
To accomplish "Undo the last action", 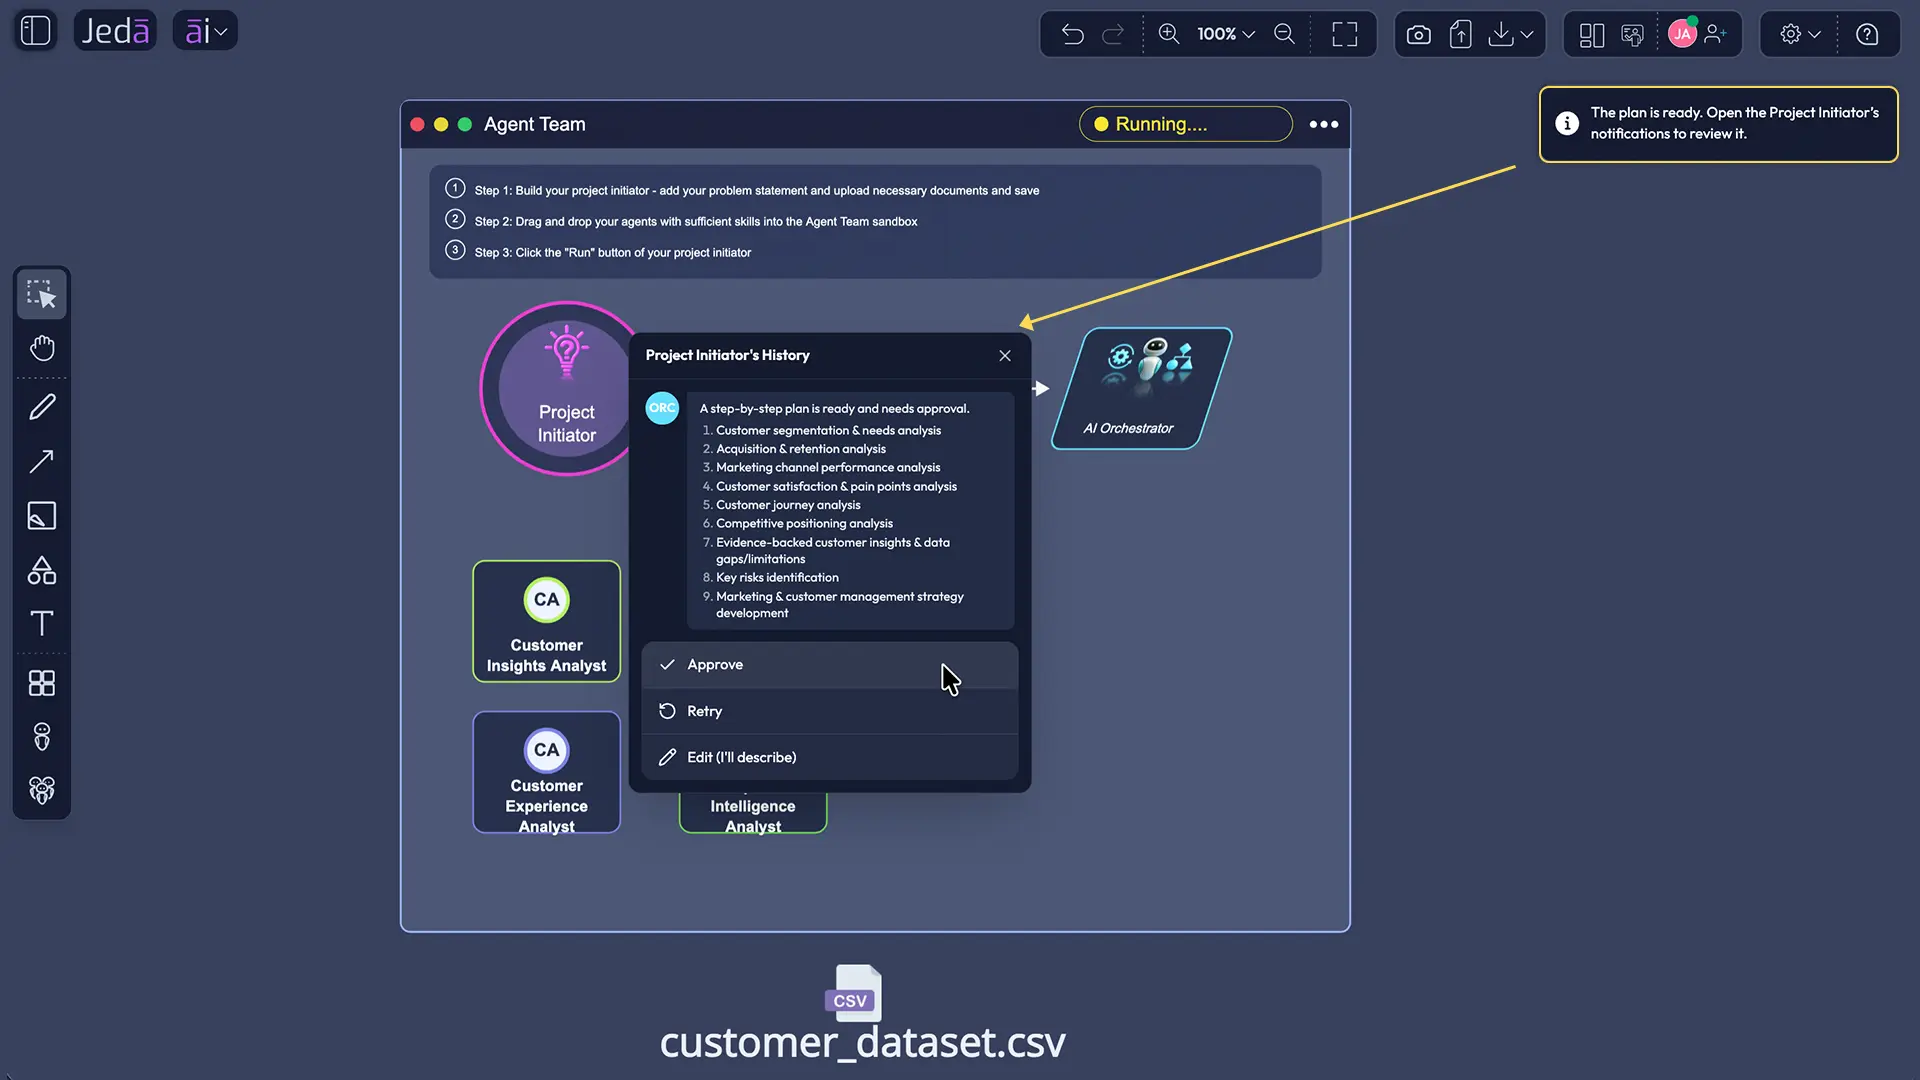I will coord(1072,34).
